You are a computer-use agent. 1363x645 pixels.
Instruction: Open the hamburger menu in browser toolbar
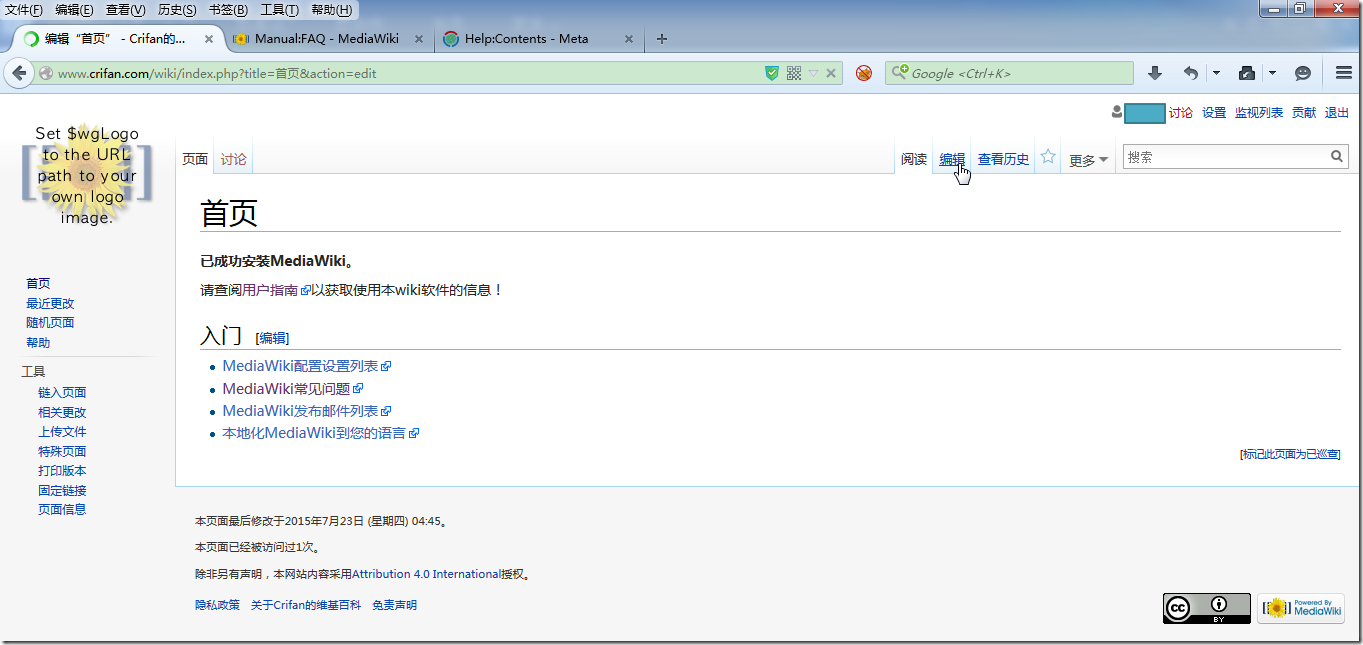[1344, 73]
